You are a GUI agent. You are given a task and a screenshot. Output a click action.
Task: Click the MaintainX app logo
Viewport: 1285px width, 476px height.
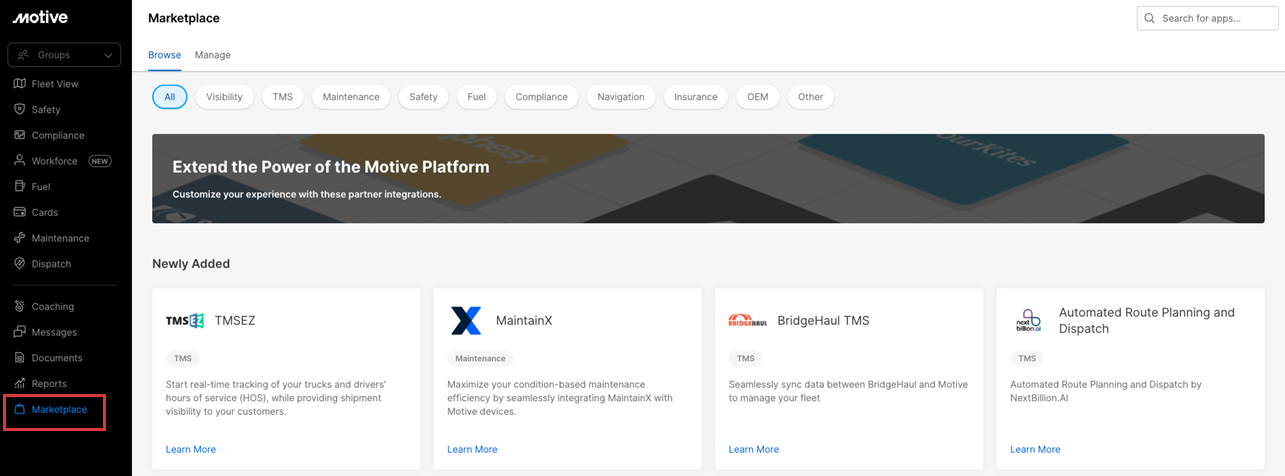[x=466, y=321]
